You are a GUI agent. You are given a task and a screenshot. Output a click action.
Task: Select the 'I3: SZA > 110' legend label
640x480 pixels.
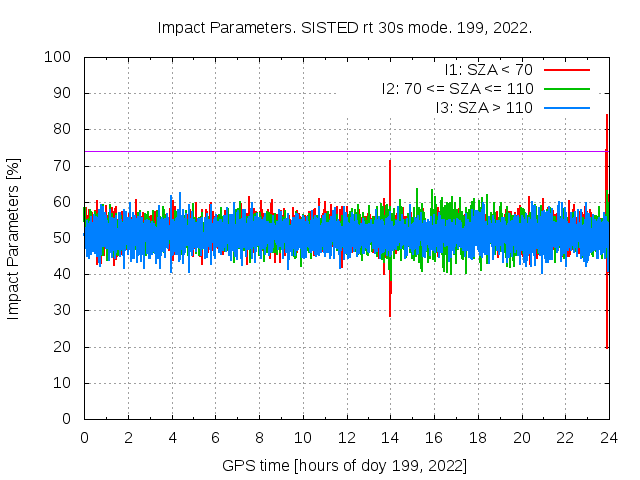[484, 107]
